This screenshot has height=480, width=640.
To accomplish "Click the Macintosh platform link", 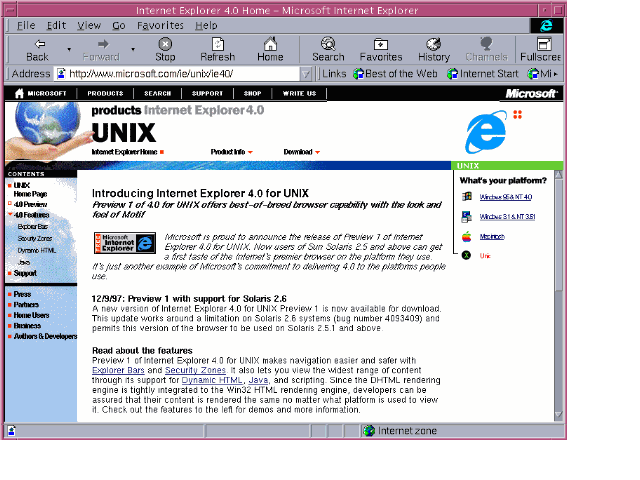I will [492, 237].
